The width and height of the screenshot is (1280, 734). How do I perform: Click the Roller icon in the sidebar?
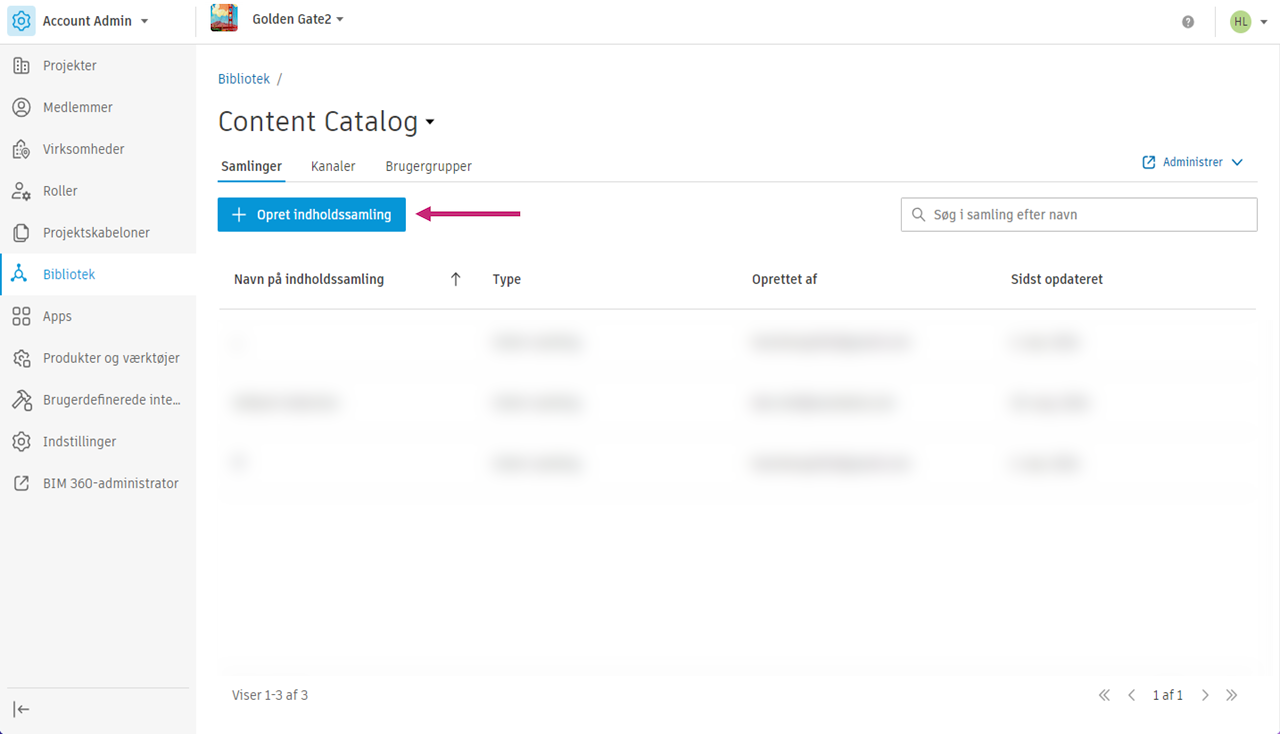click(21, 191)
